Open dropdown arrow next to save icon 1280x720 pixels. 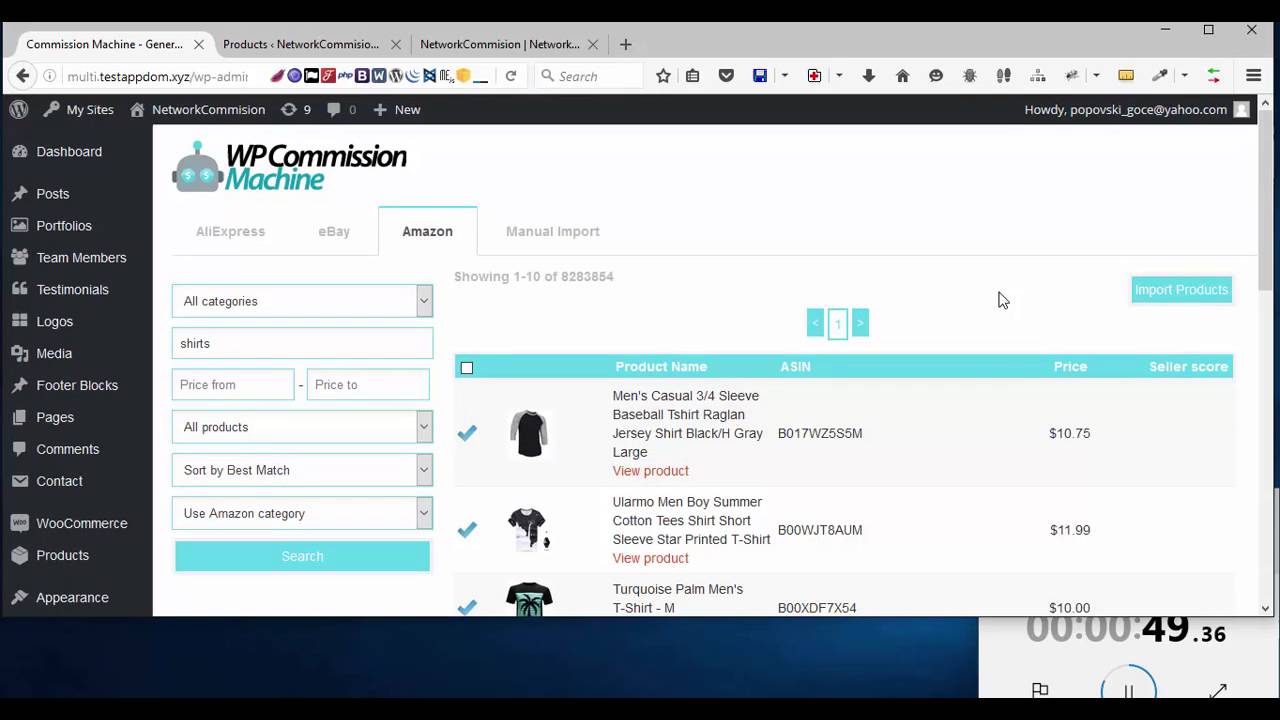(785, 76)
